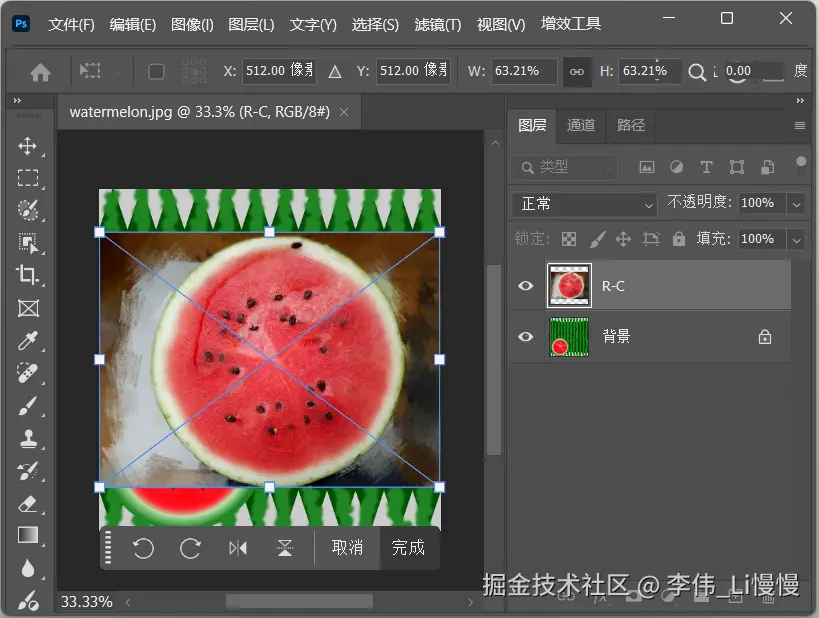
Task: Select the Spot Healing Brush tool
Action: pos(28,373)
